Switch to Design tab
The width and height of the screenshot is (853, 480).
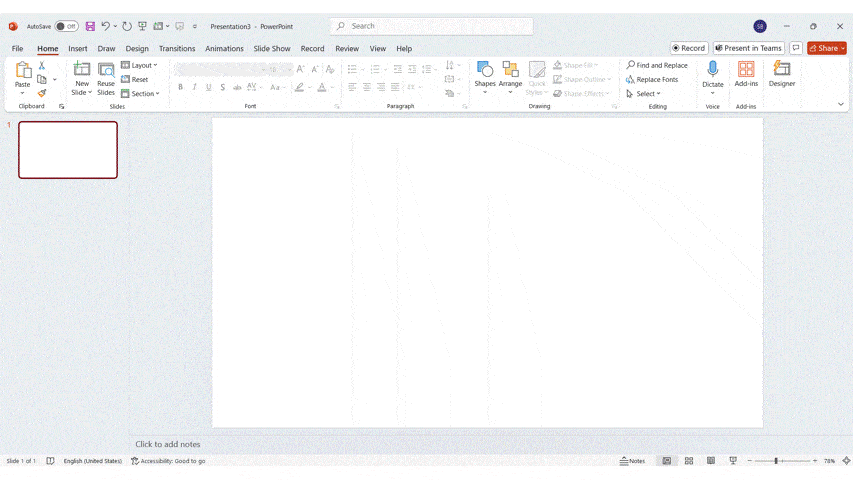pyautogui.click(x=137, y=48)
